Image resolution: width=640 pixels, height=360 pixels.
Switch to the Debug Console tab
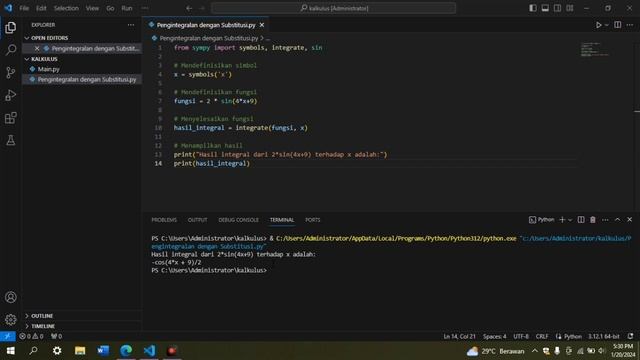click(x=238, y=220)
